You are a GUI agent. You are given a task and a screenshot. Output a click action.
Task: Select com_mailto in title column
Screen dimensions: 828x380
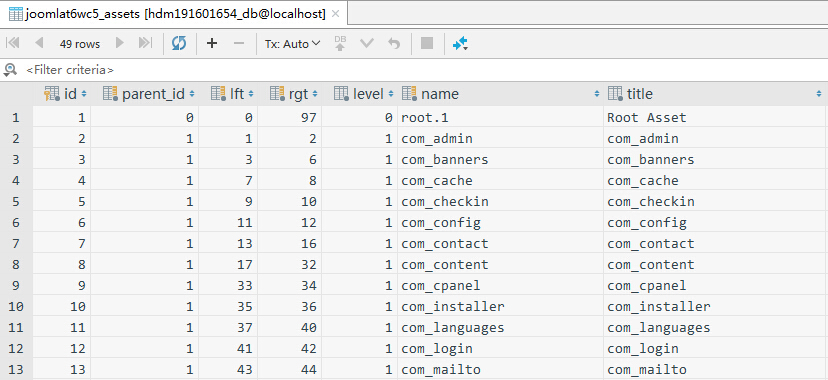pyautogui.click(x=715, y=369)
